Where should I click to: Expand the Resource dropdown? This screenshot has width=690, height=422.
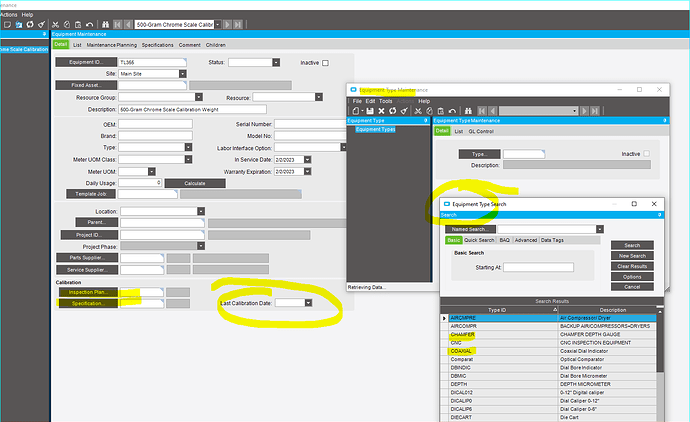tap(319, 97)
